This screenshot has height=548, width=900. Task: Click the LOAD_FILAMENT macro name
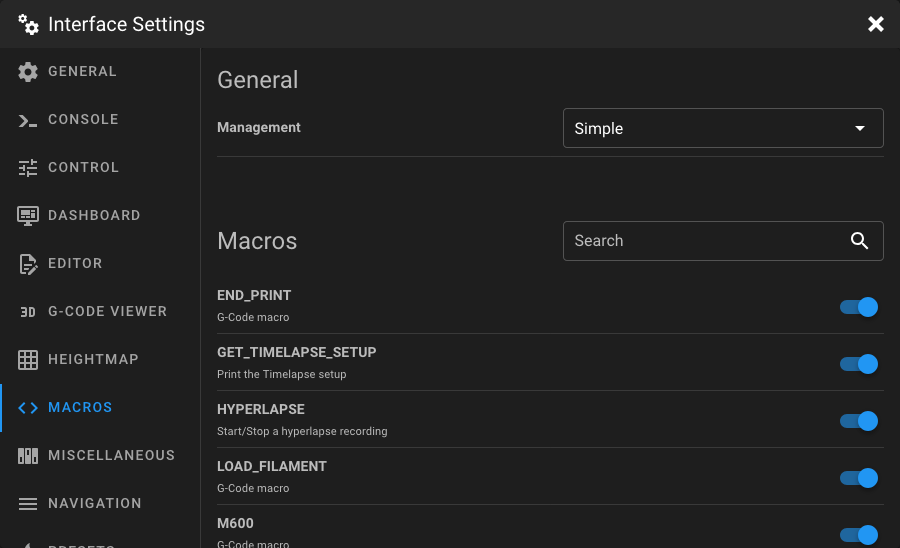pyautogui.click(x=271, y=467)
